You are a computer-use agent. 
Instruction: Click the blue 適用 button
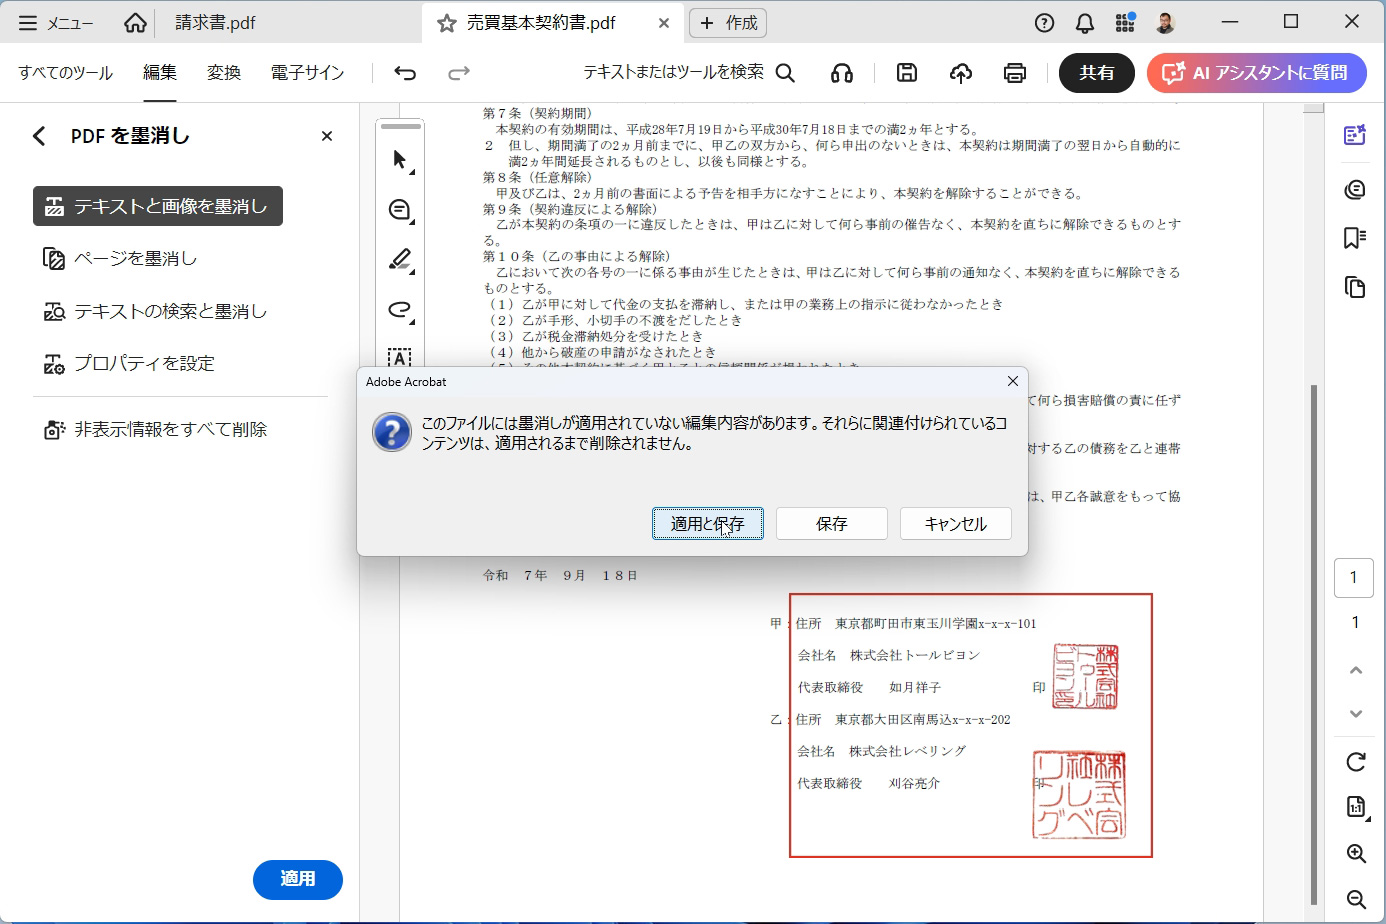click(x=298, y=879)
